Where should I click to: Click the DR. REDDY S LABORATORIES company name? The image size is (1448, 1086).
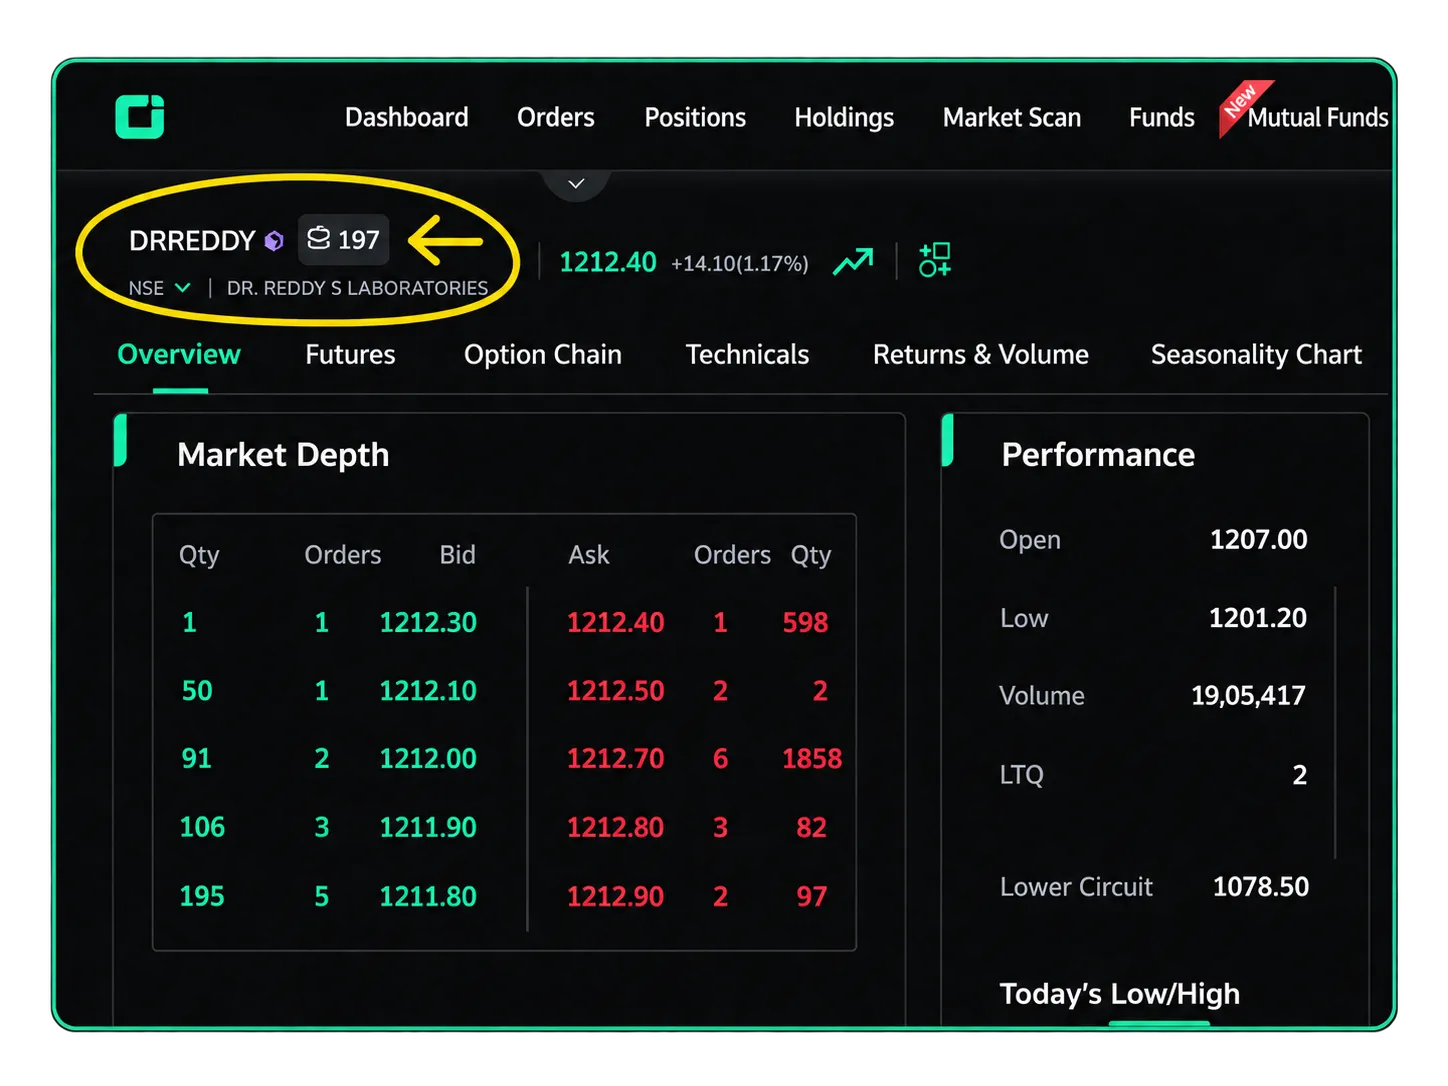coord(357,288)
